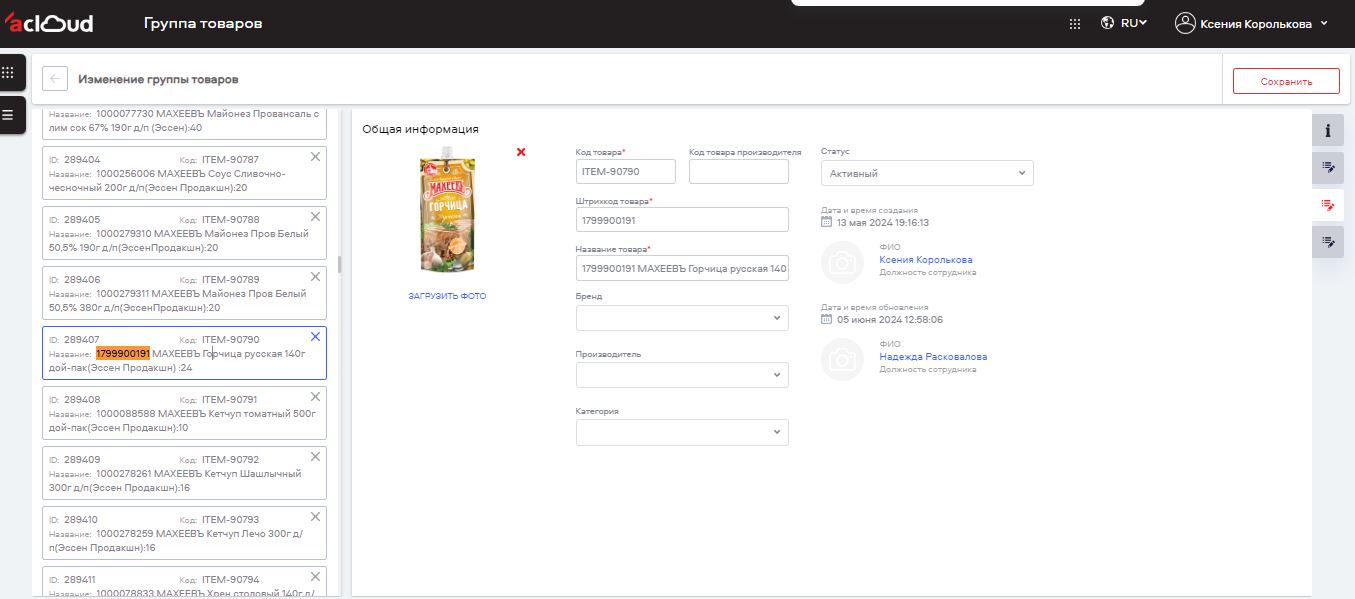Remove item ITEM-90793 from the list
The height and width of the screenshot is (599, 1355).
pyautogui.click(x=315, y=517)
